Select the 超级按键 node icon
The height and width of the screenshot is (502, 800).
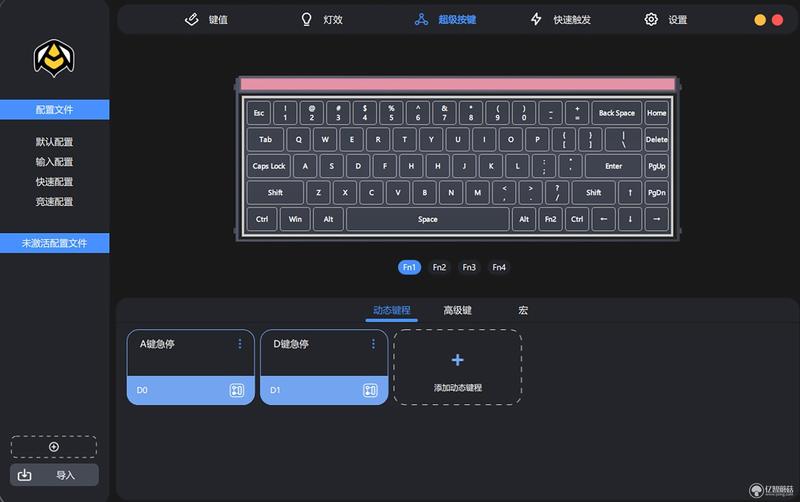(421, 19)
